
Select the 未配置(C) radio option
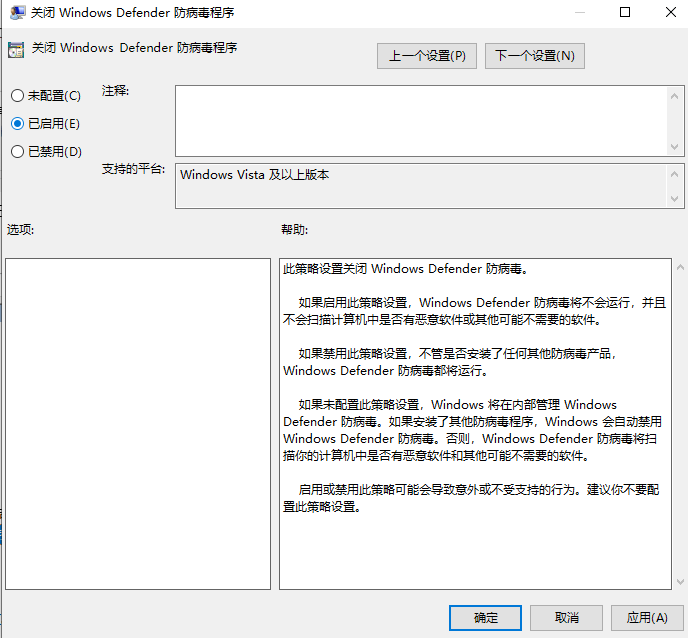coord(17,96)
